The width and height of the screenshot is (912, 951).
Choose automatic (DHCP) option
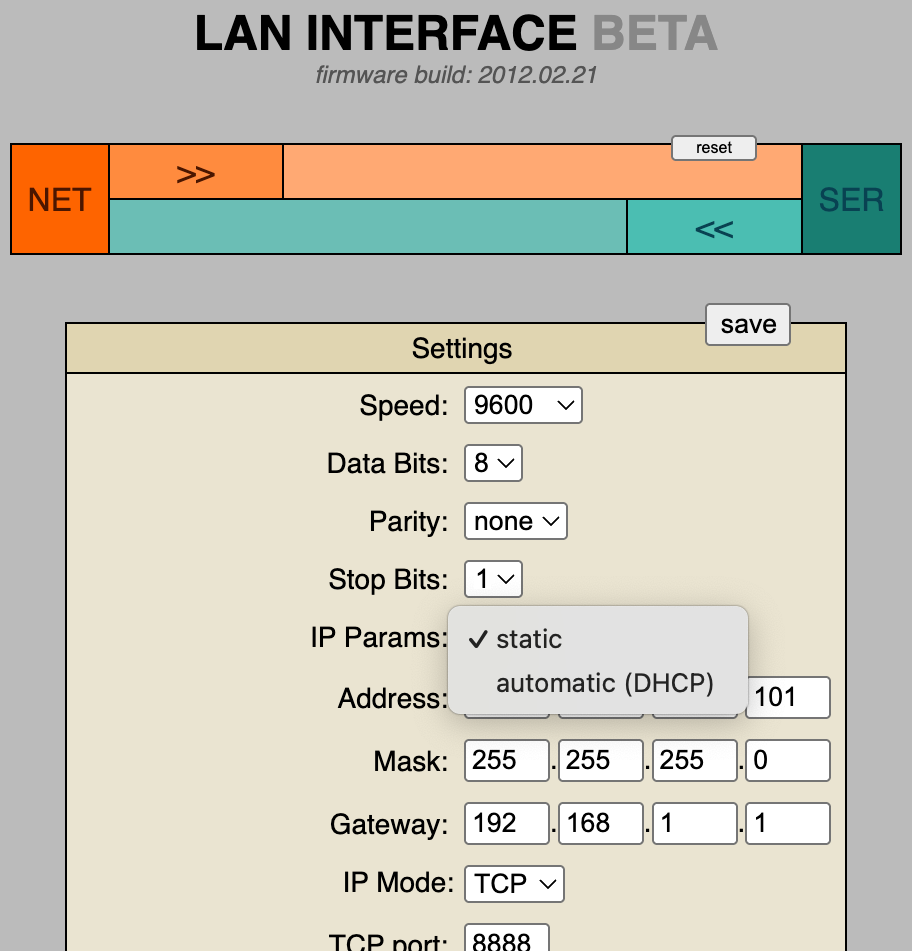coord(605,683)
